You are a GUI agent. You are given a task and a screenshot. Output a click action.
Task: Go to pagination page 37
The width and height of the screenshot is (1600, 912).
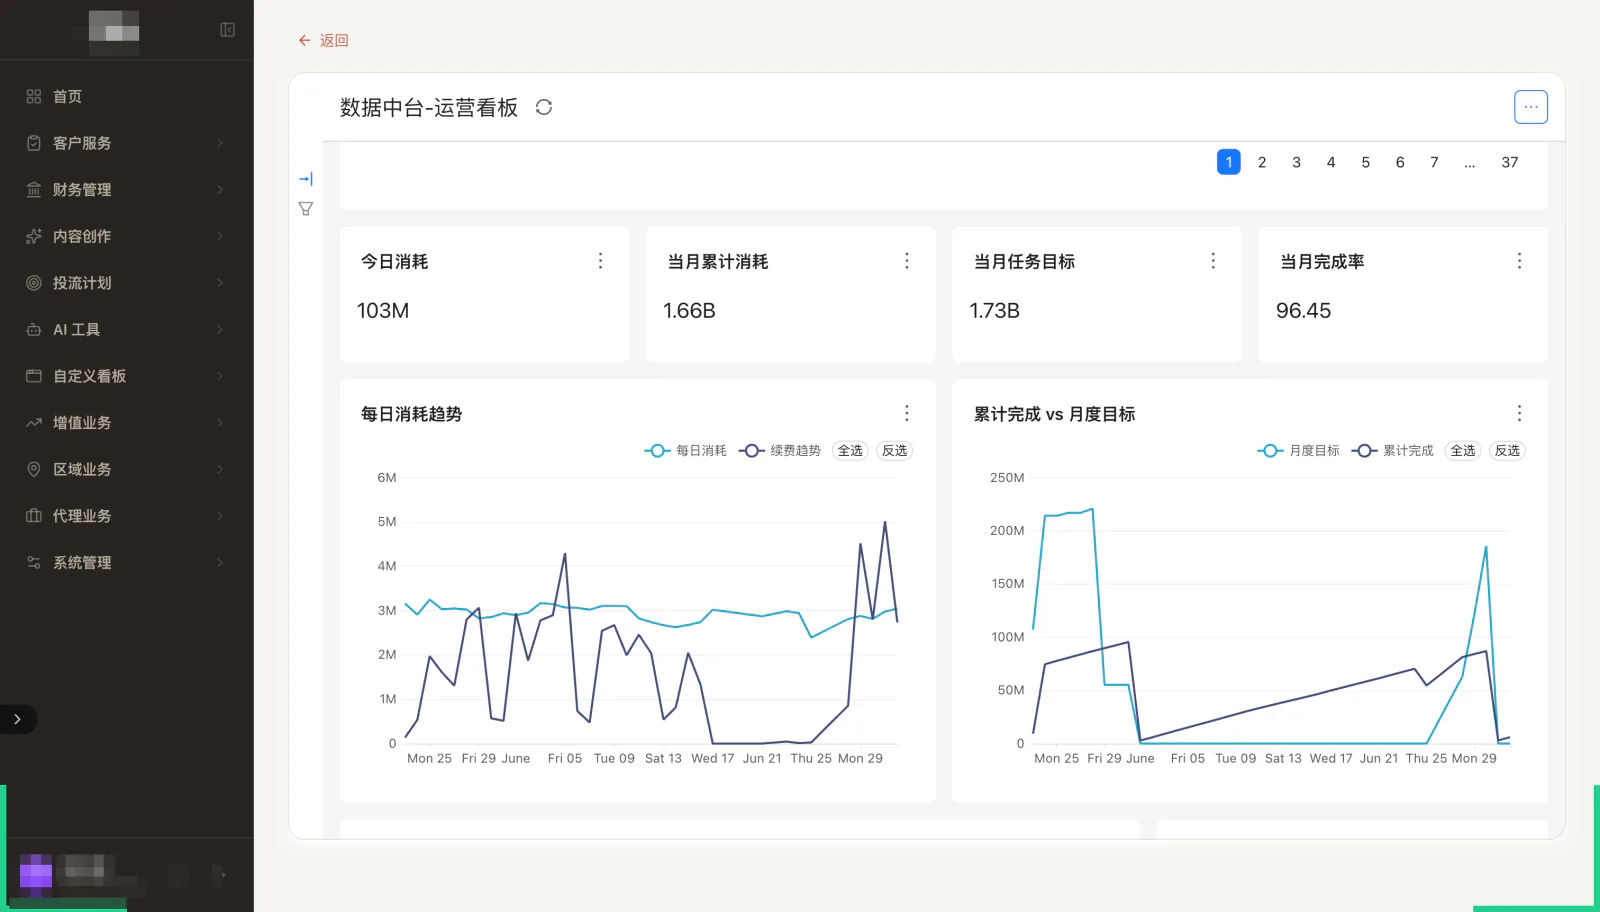tap(1510, 162)
